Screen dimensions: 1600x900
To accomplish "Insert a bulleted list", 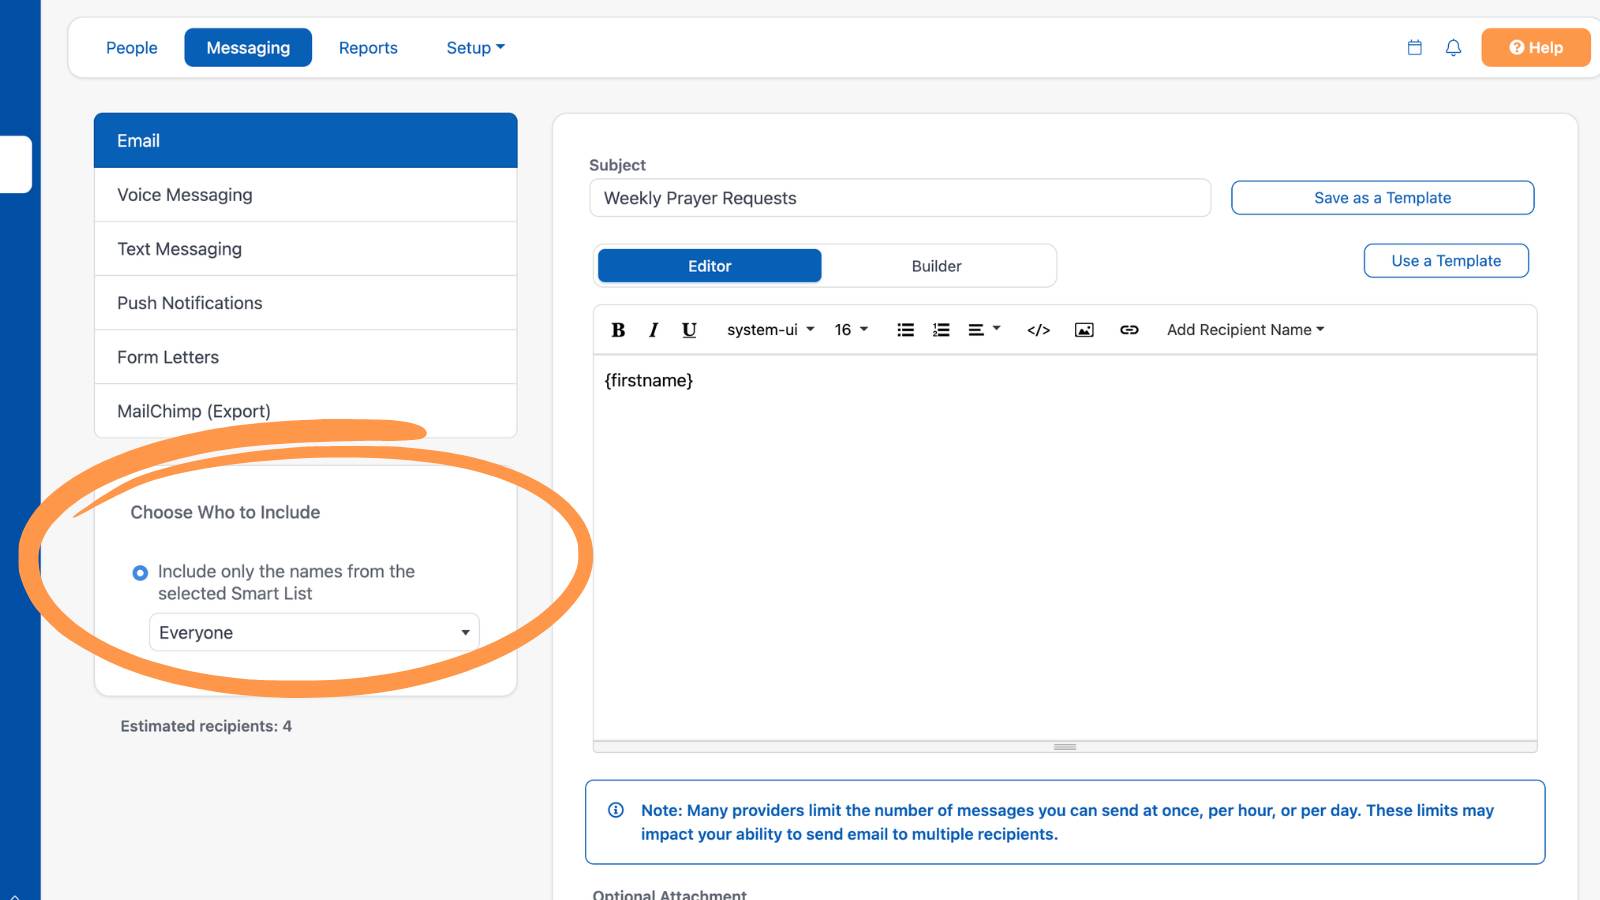I will [906, 330].
